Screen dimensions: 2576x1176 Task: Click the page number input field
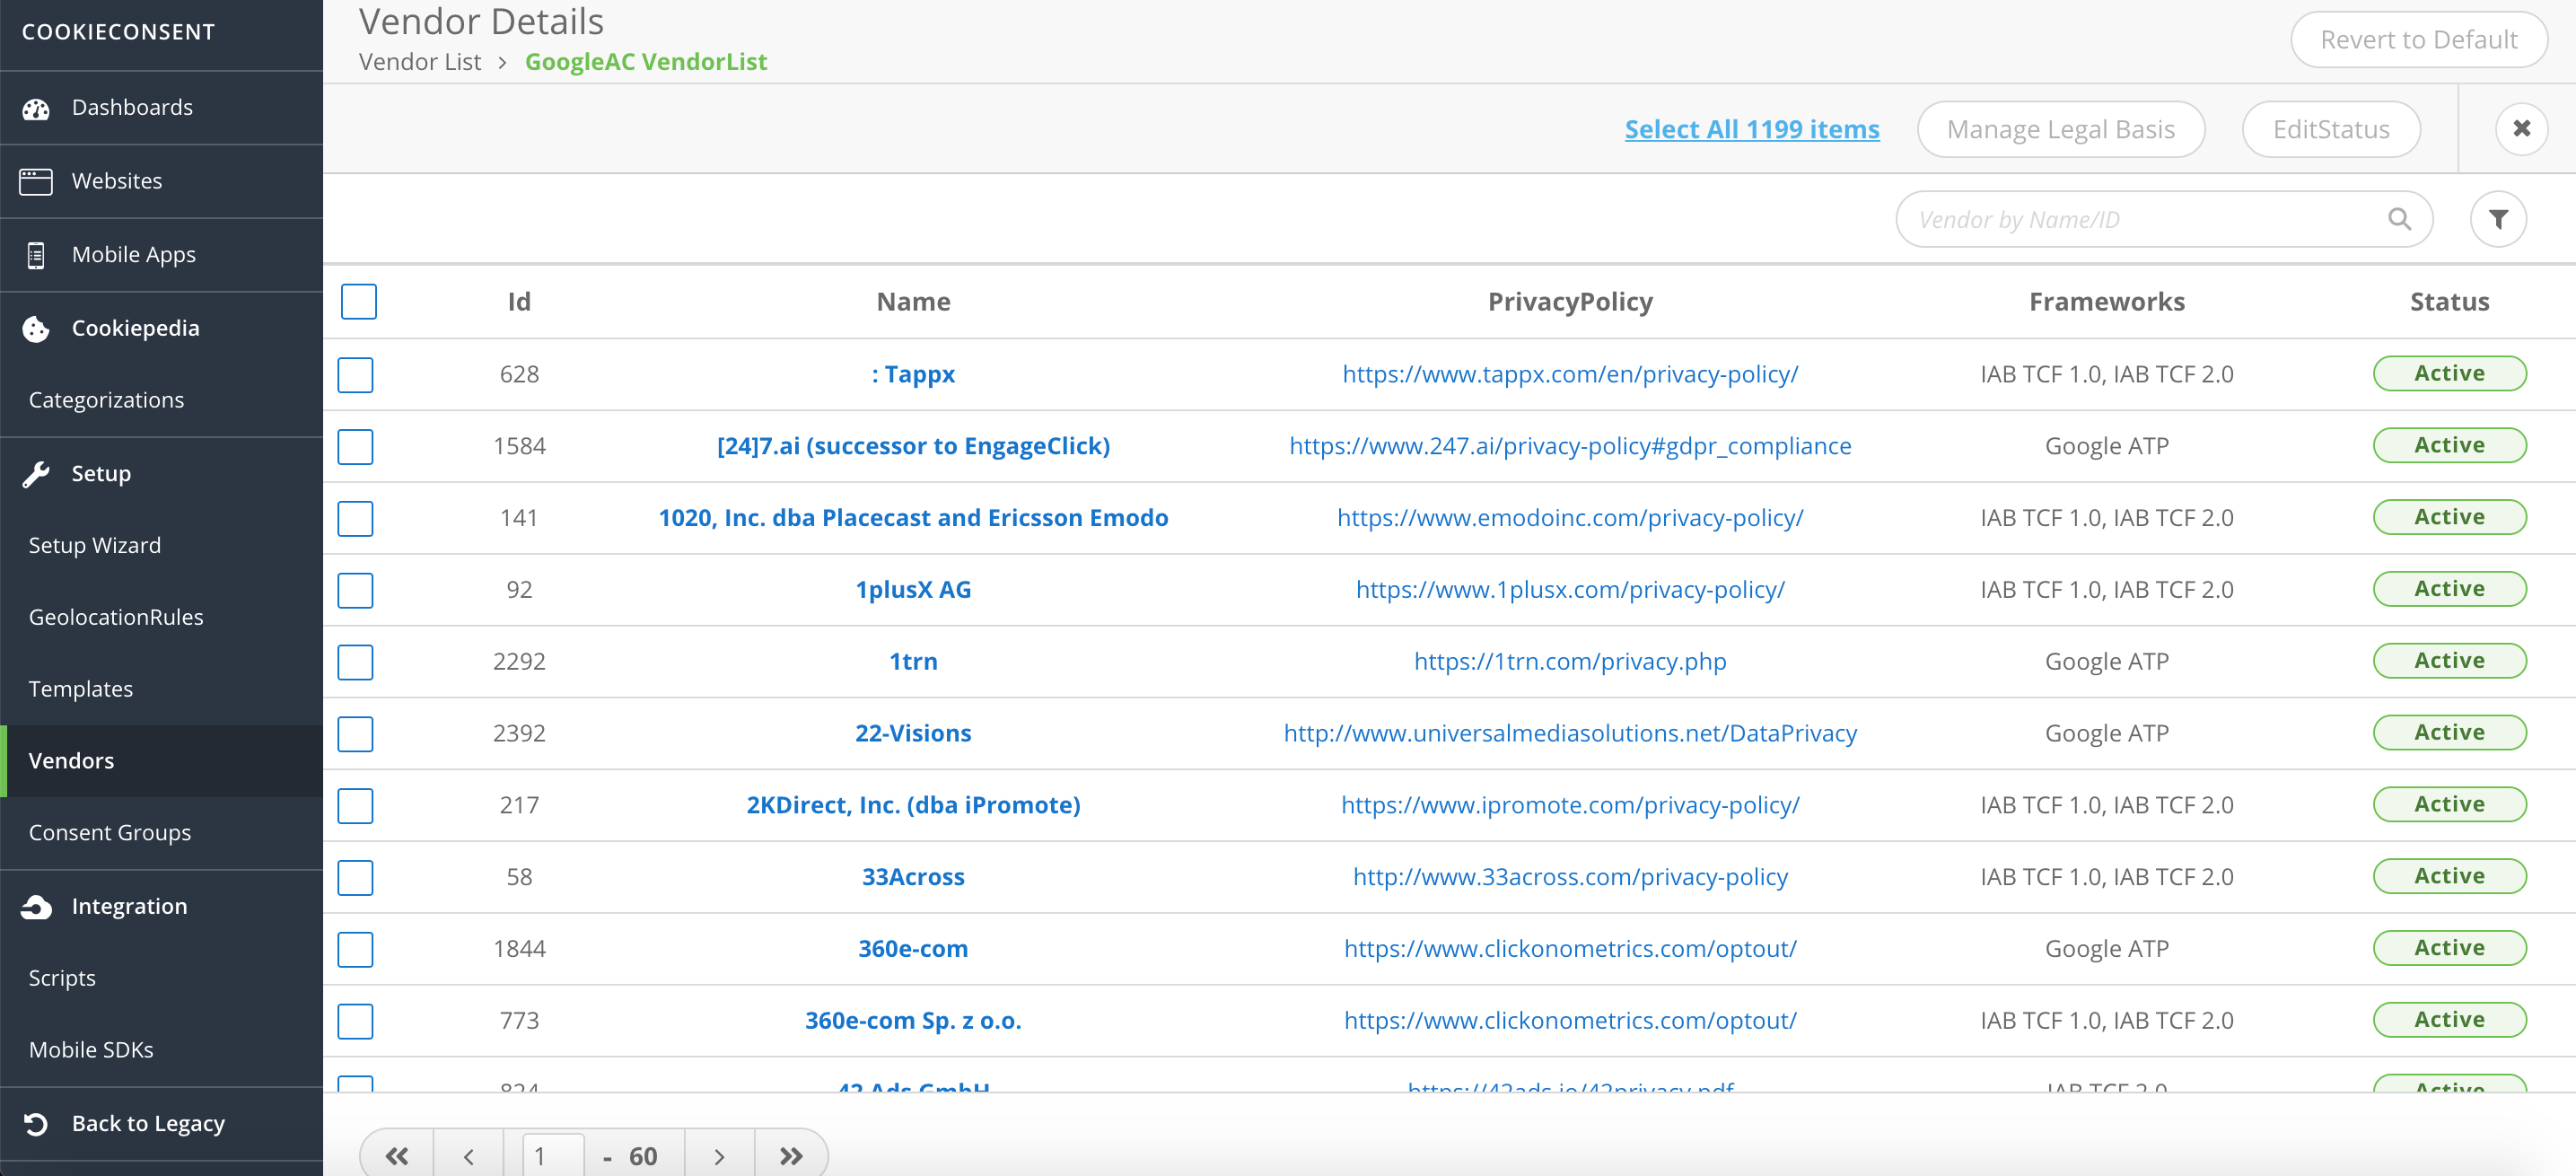click(x=553, y=1156)
